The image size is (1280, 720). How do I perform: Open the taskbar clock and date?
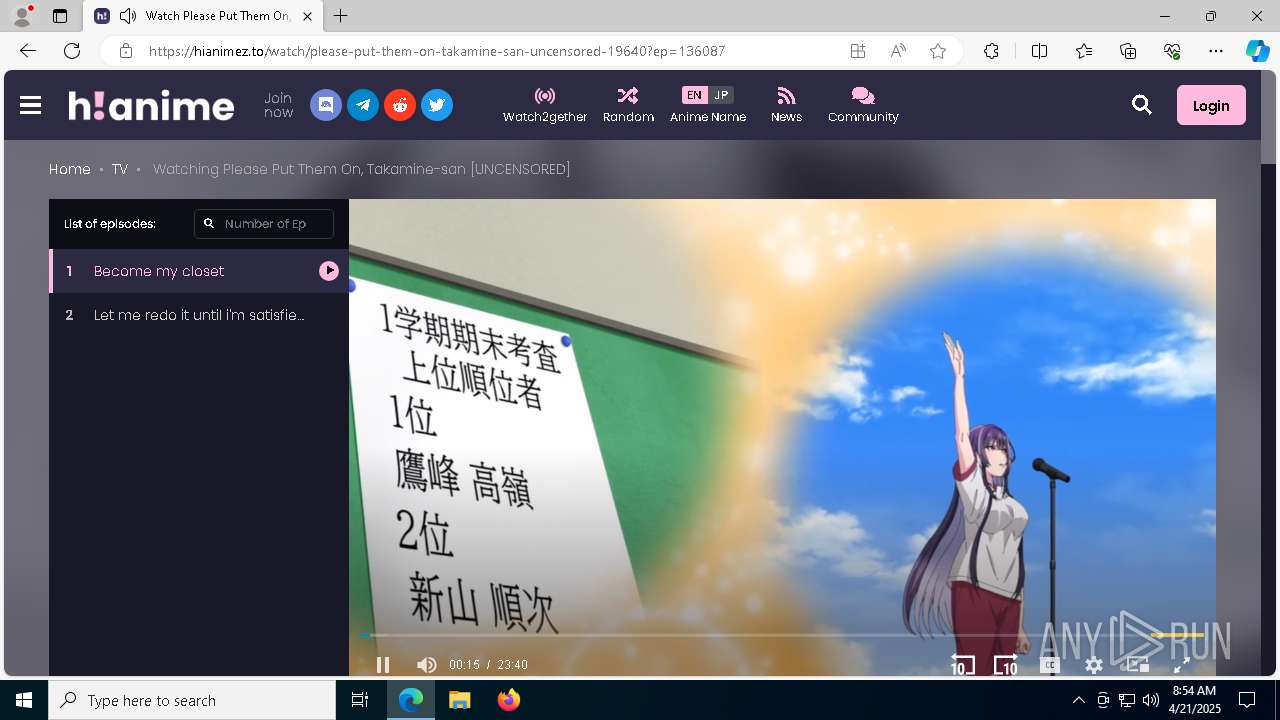point(1194,700)
